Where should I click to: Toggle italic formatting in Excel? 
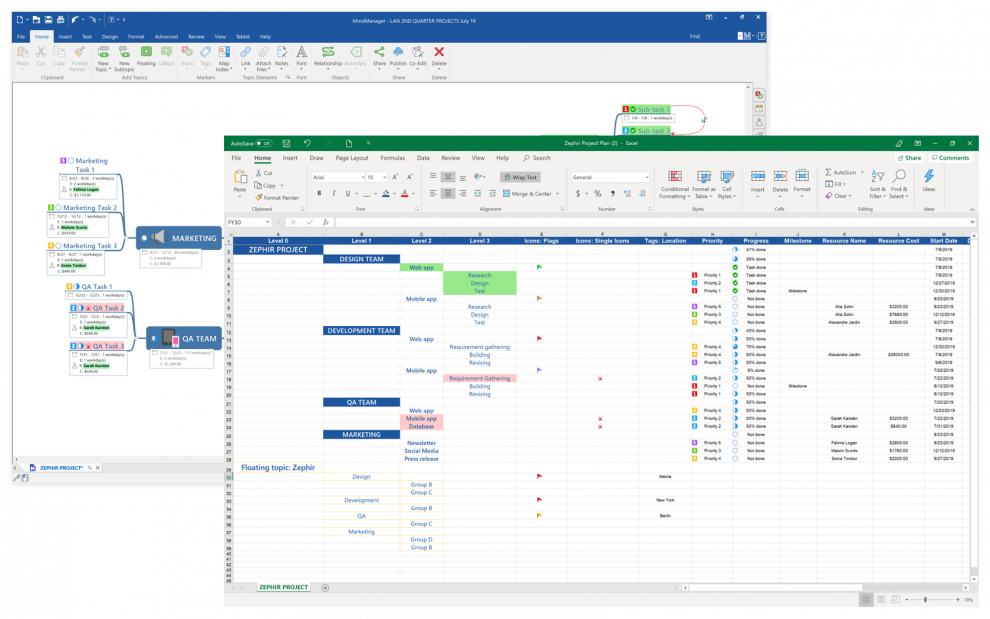[332, 192]
